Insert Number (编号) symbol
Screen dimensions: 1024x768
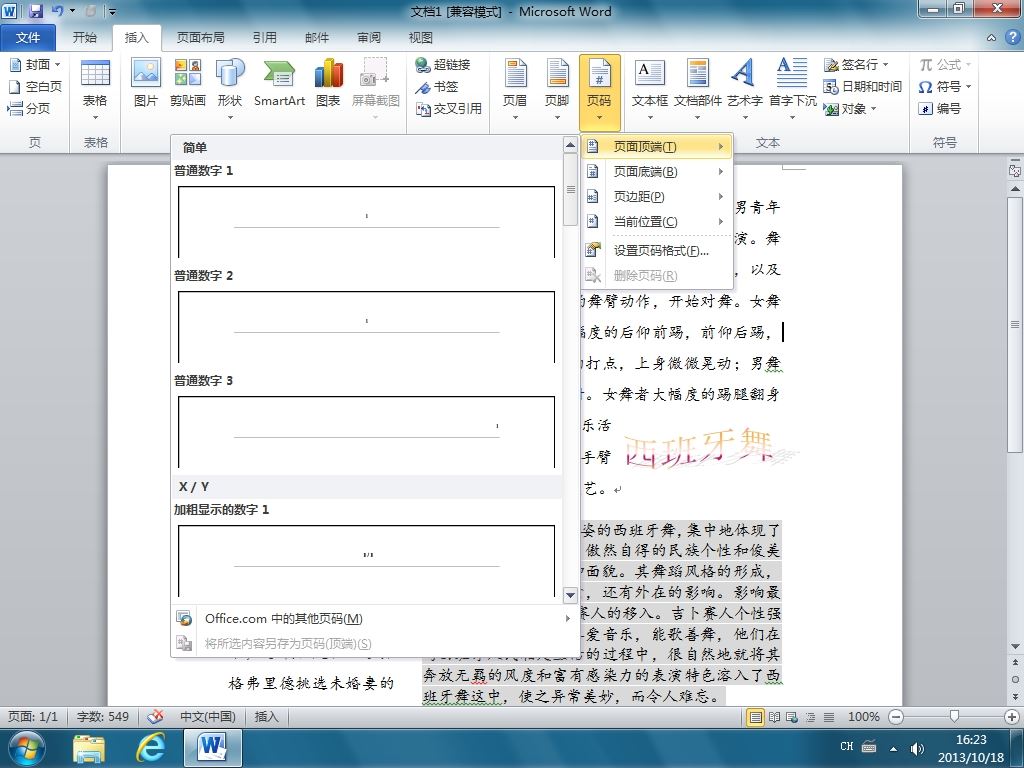(x=939, y=108)
